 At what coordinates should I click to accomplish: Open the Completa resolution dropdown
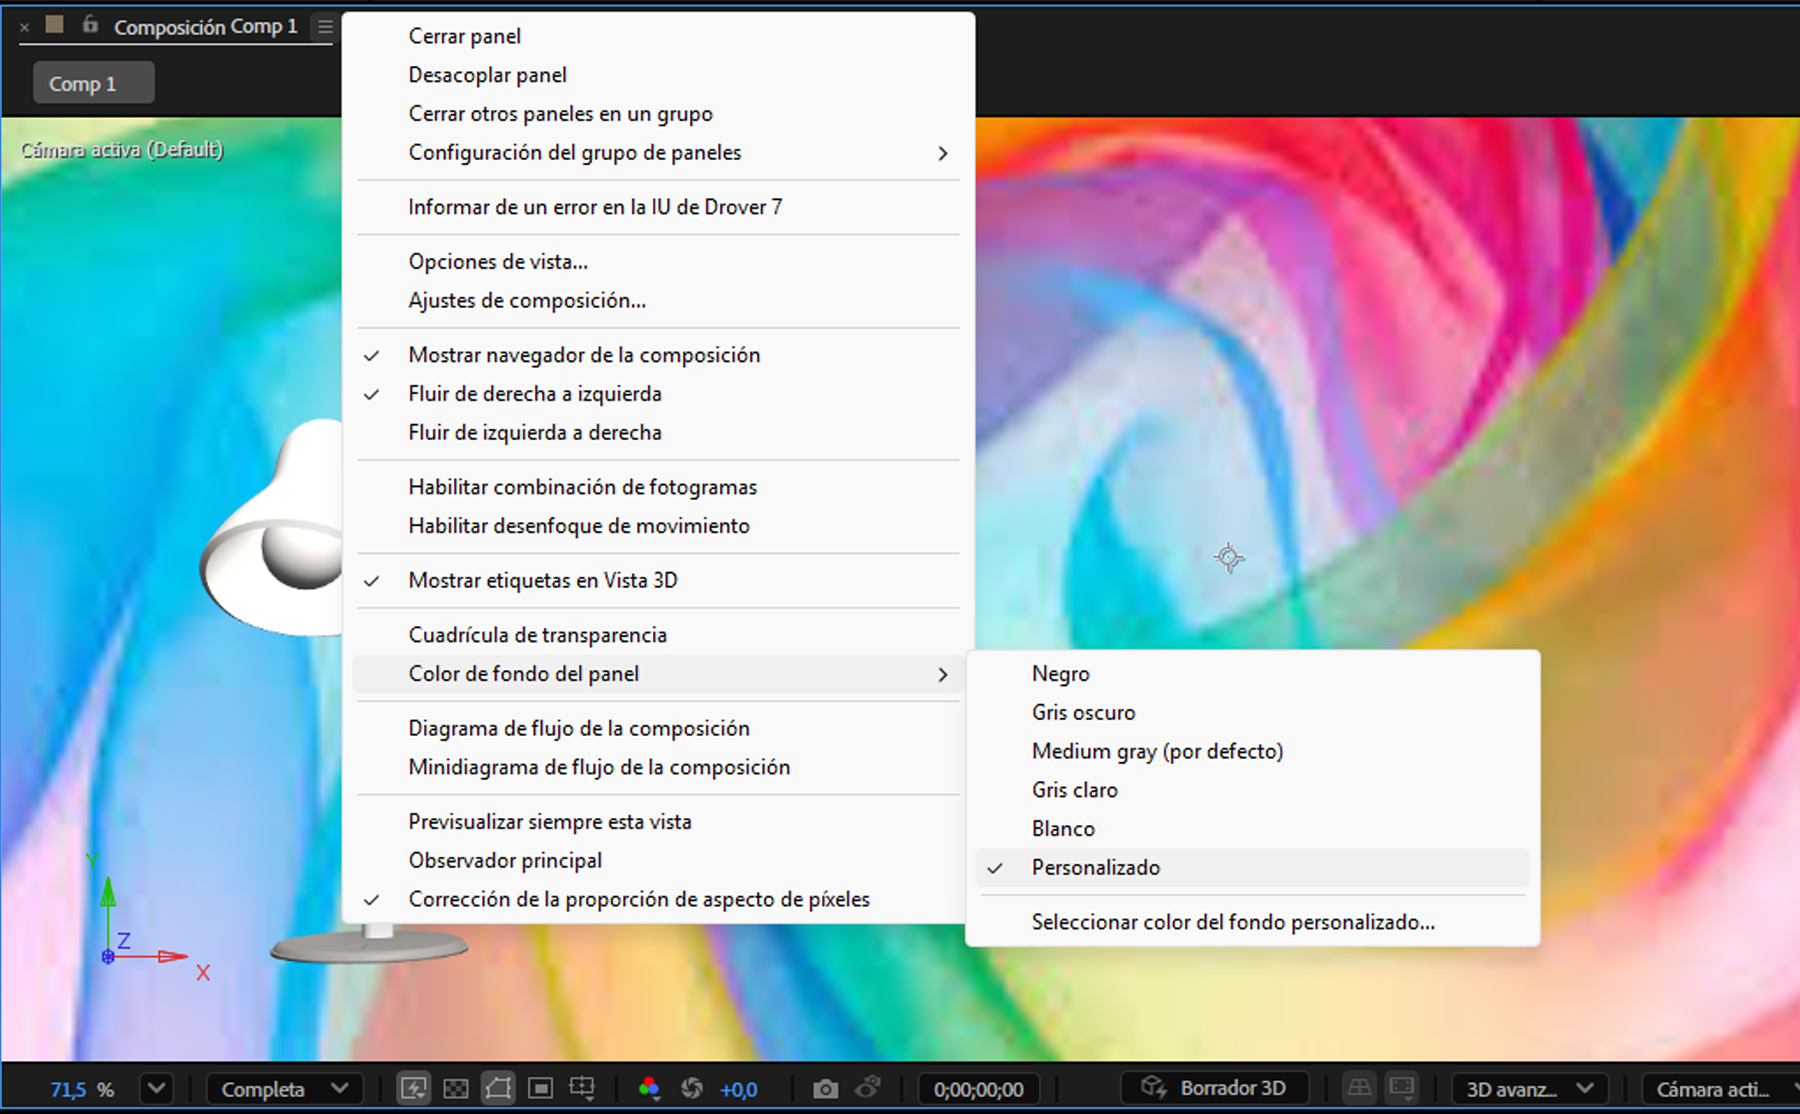[284, 1089]
